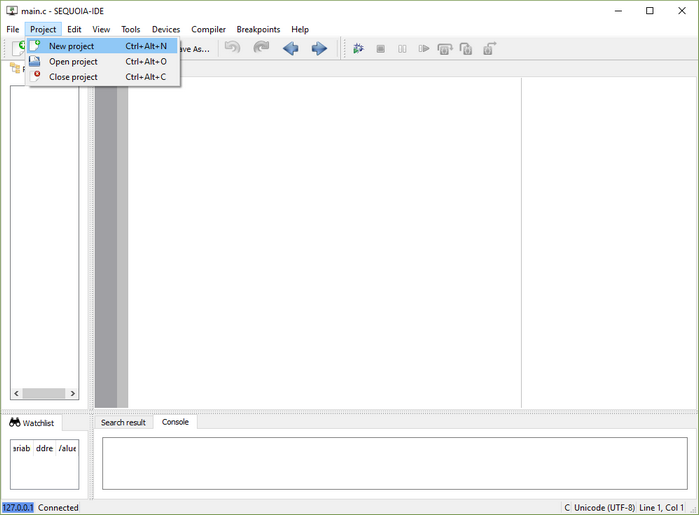Click the Close project red X icon
699x515 pixels.
(35, 76)
